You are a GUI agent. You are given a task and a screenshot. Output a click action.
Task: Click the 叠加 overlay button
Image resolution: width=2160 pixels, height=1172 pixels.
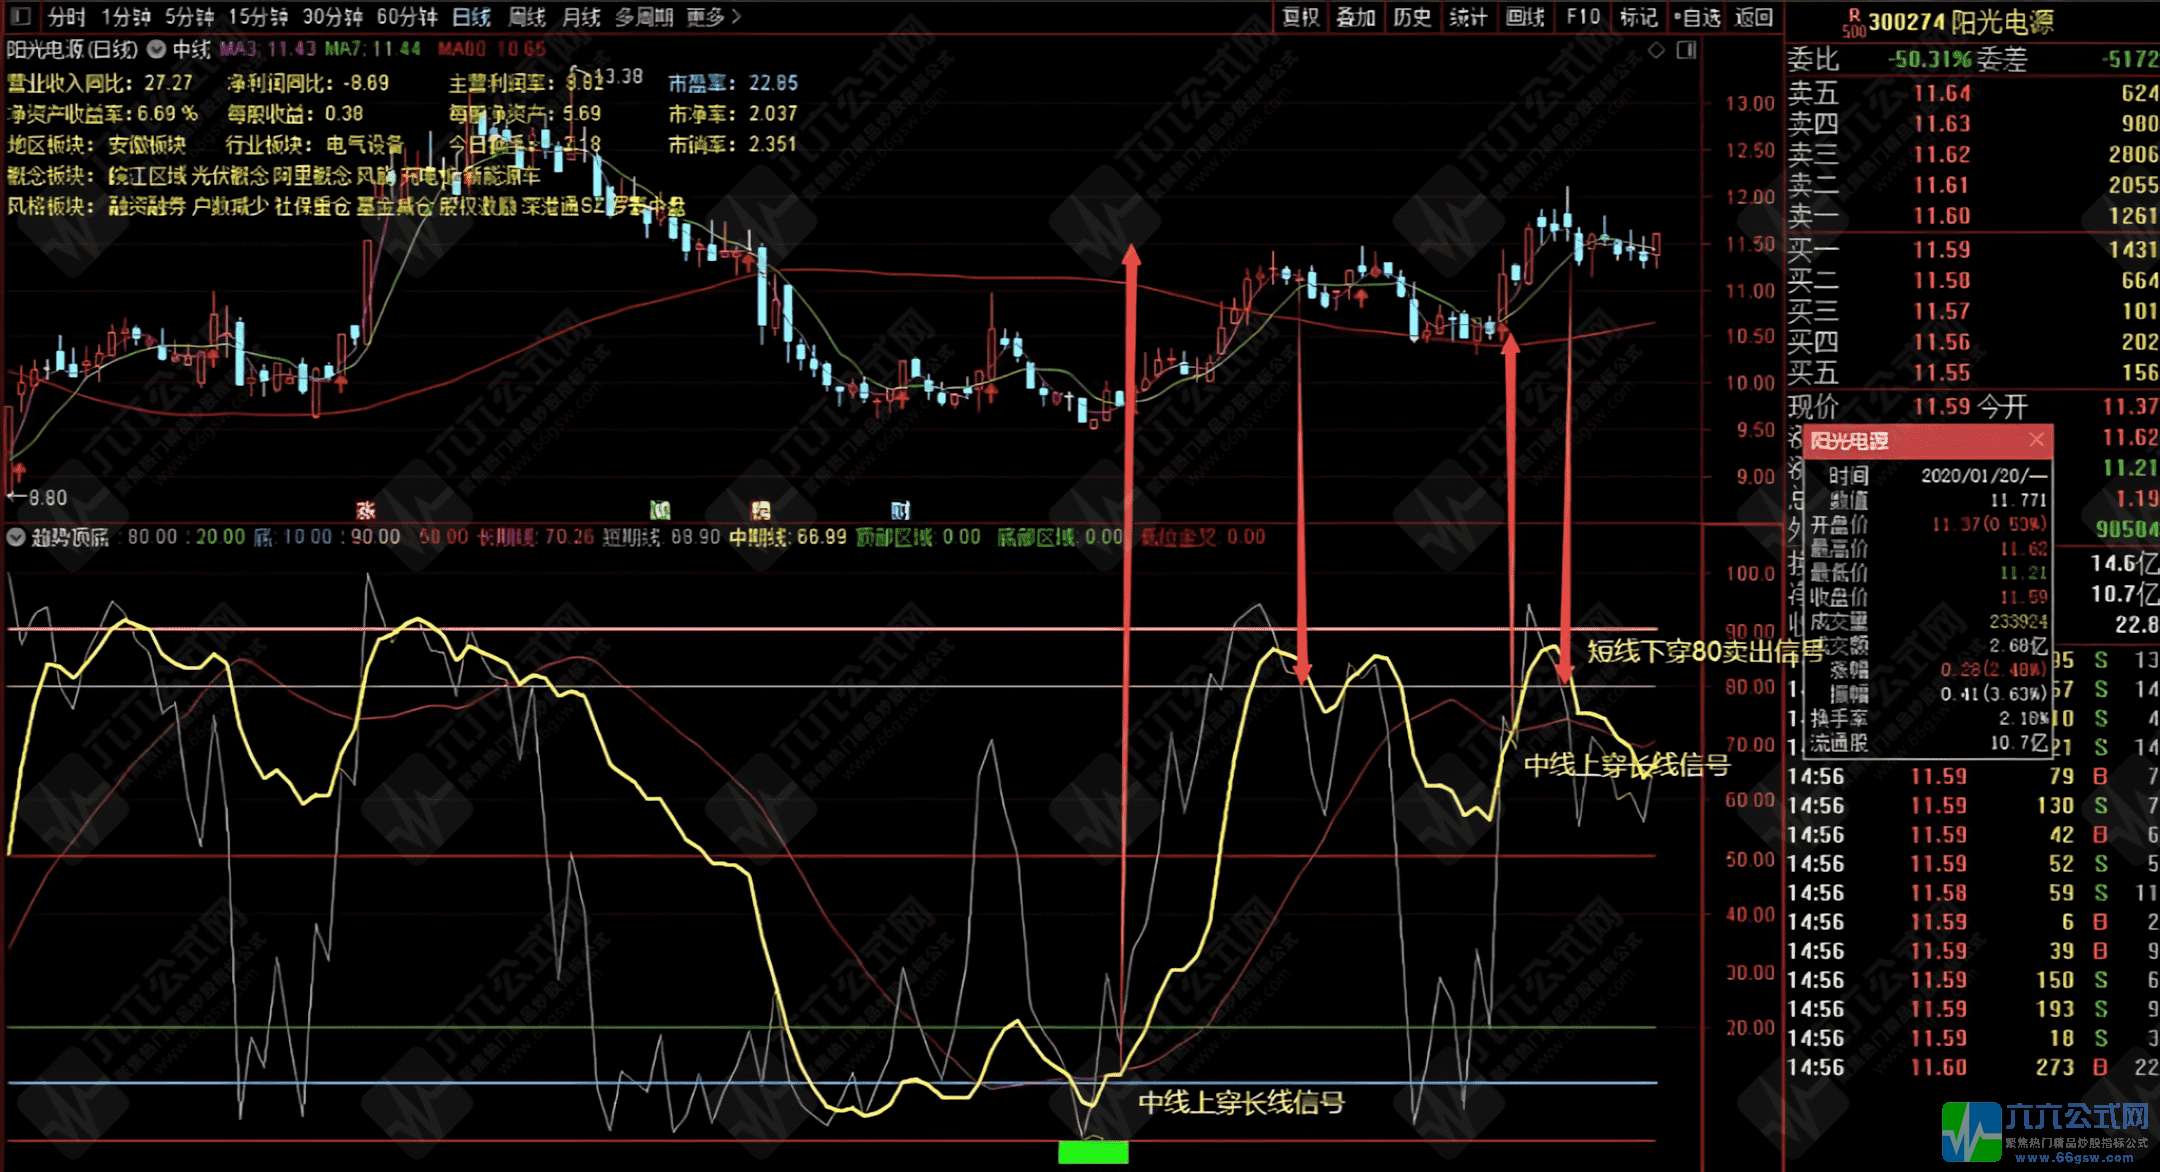point(1356,17)
